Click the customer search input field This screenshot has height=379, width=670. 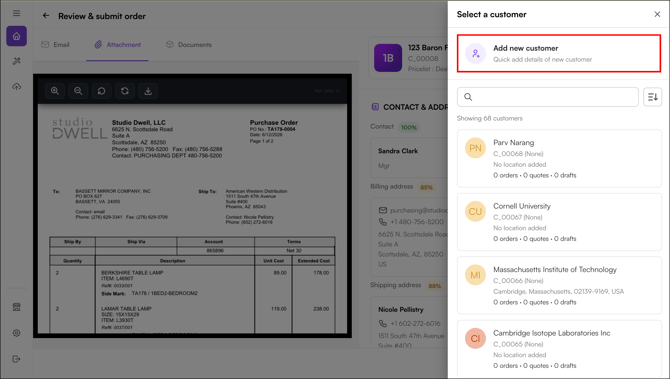[548, 97]
